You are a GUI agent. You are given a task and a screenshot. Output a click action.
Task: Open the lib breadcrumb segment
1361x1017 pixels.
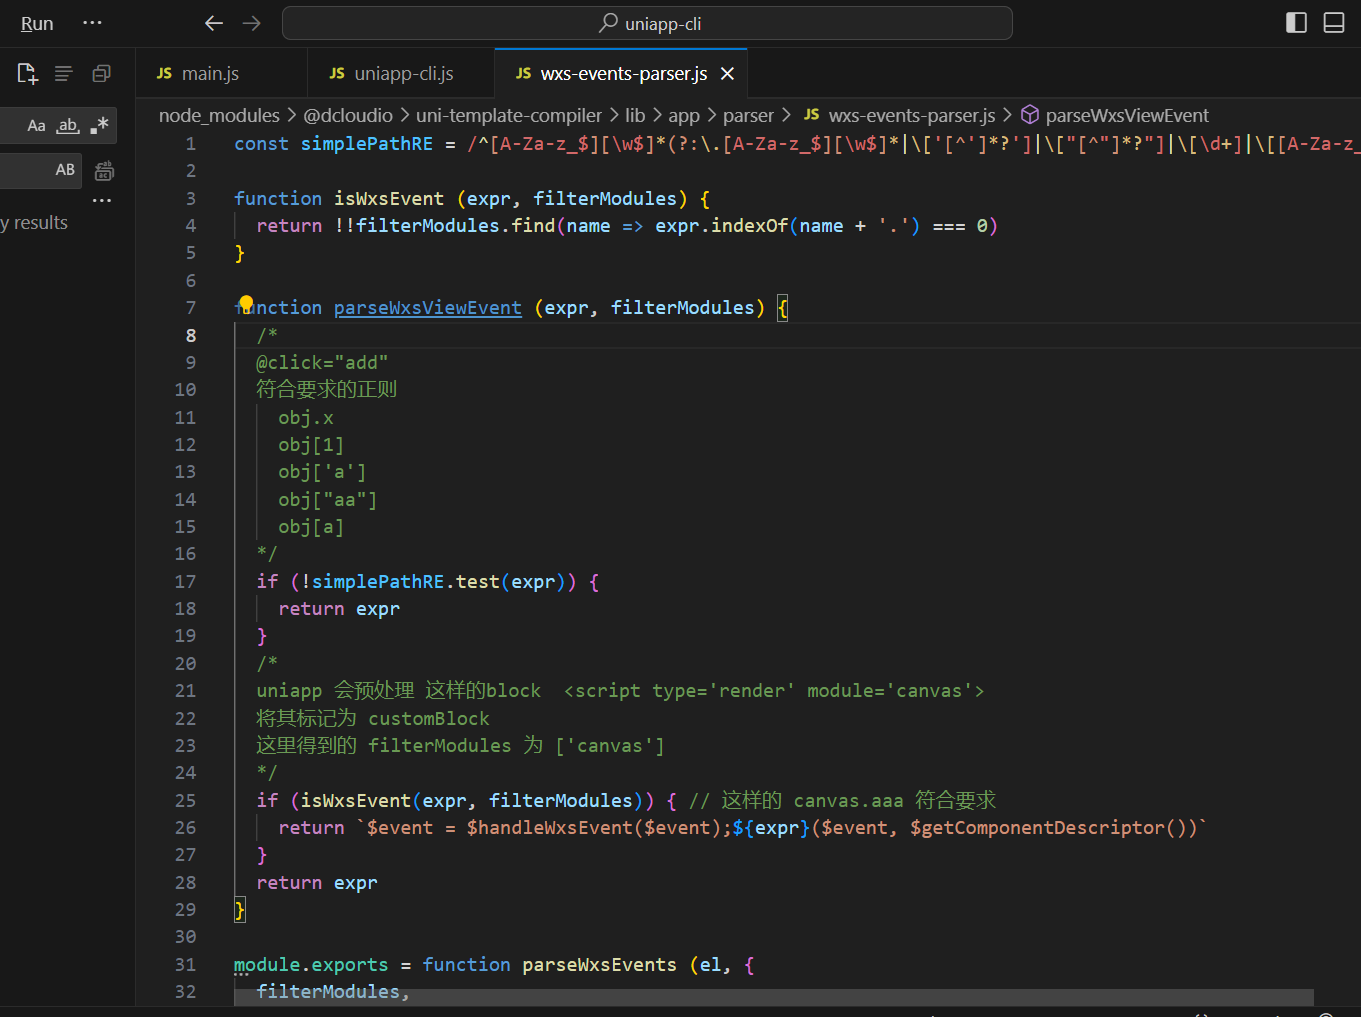tap(635, 115)
